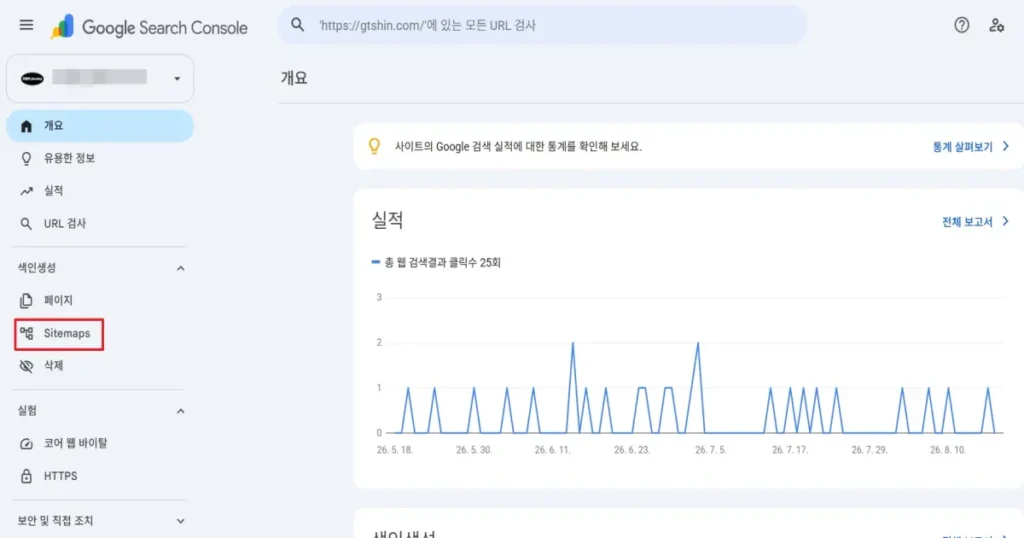Image resolution: width=1024 pixels, height=538 pixels.
Task: Click the 26. 7. 17. chart date label
Action: (x=790, y=450)
